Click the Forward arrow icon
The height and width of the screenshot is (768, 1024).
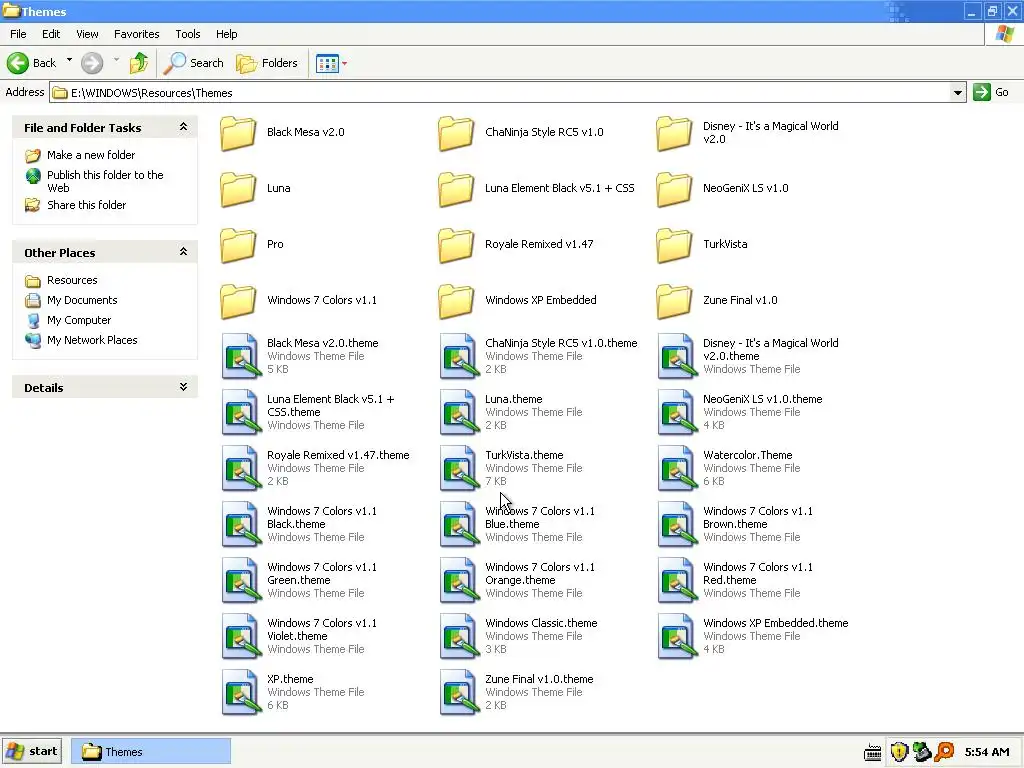coord(91,63)
